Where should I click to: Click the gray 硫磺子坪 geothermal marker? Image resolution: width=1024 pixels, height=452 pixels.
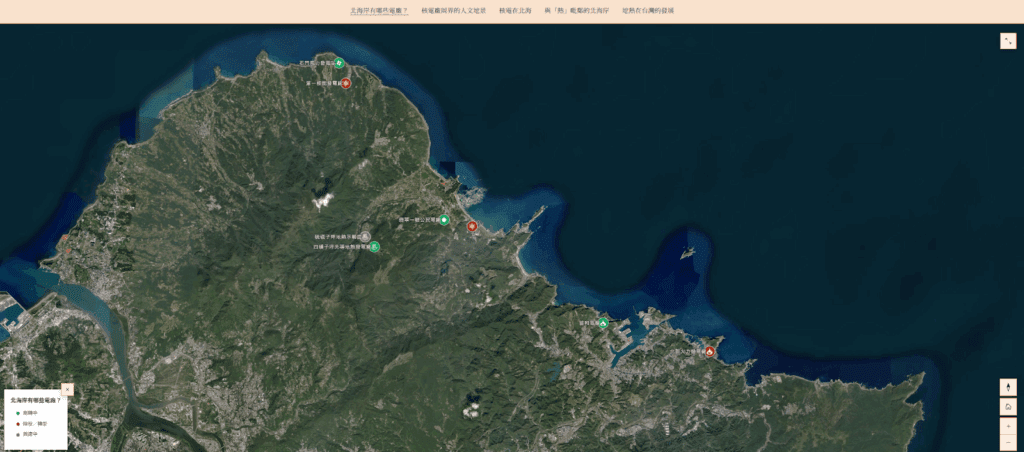pos(365,237)
